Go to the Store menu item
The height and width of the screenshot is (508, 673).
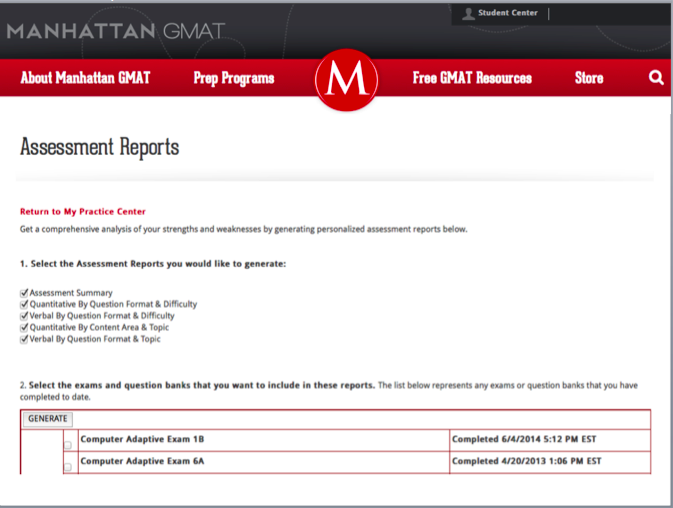(589, 78)
